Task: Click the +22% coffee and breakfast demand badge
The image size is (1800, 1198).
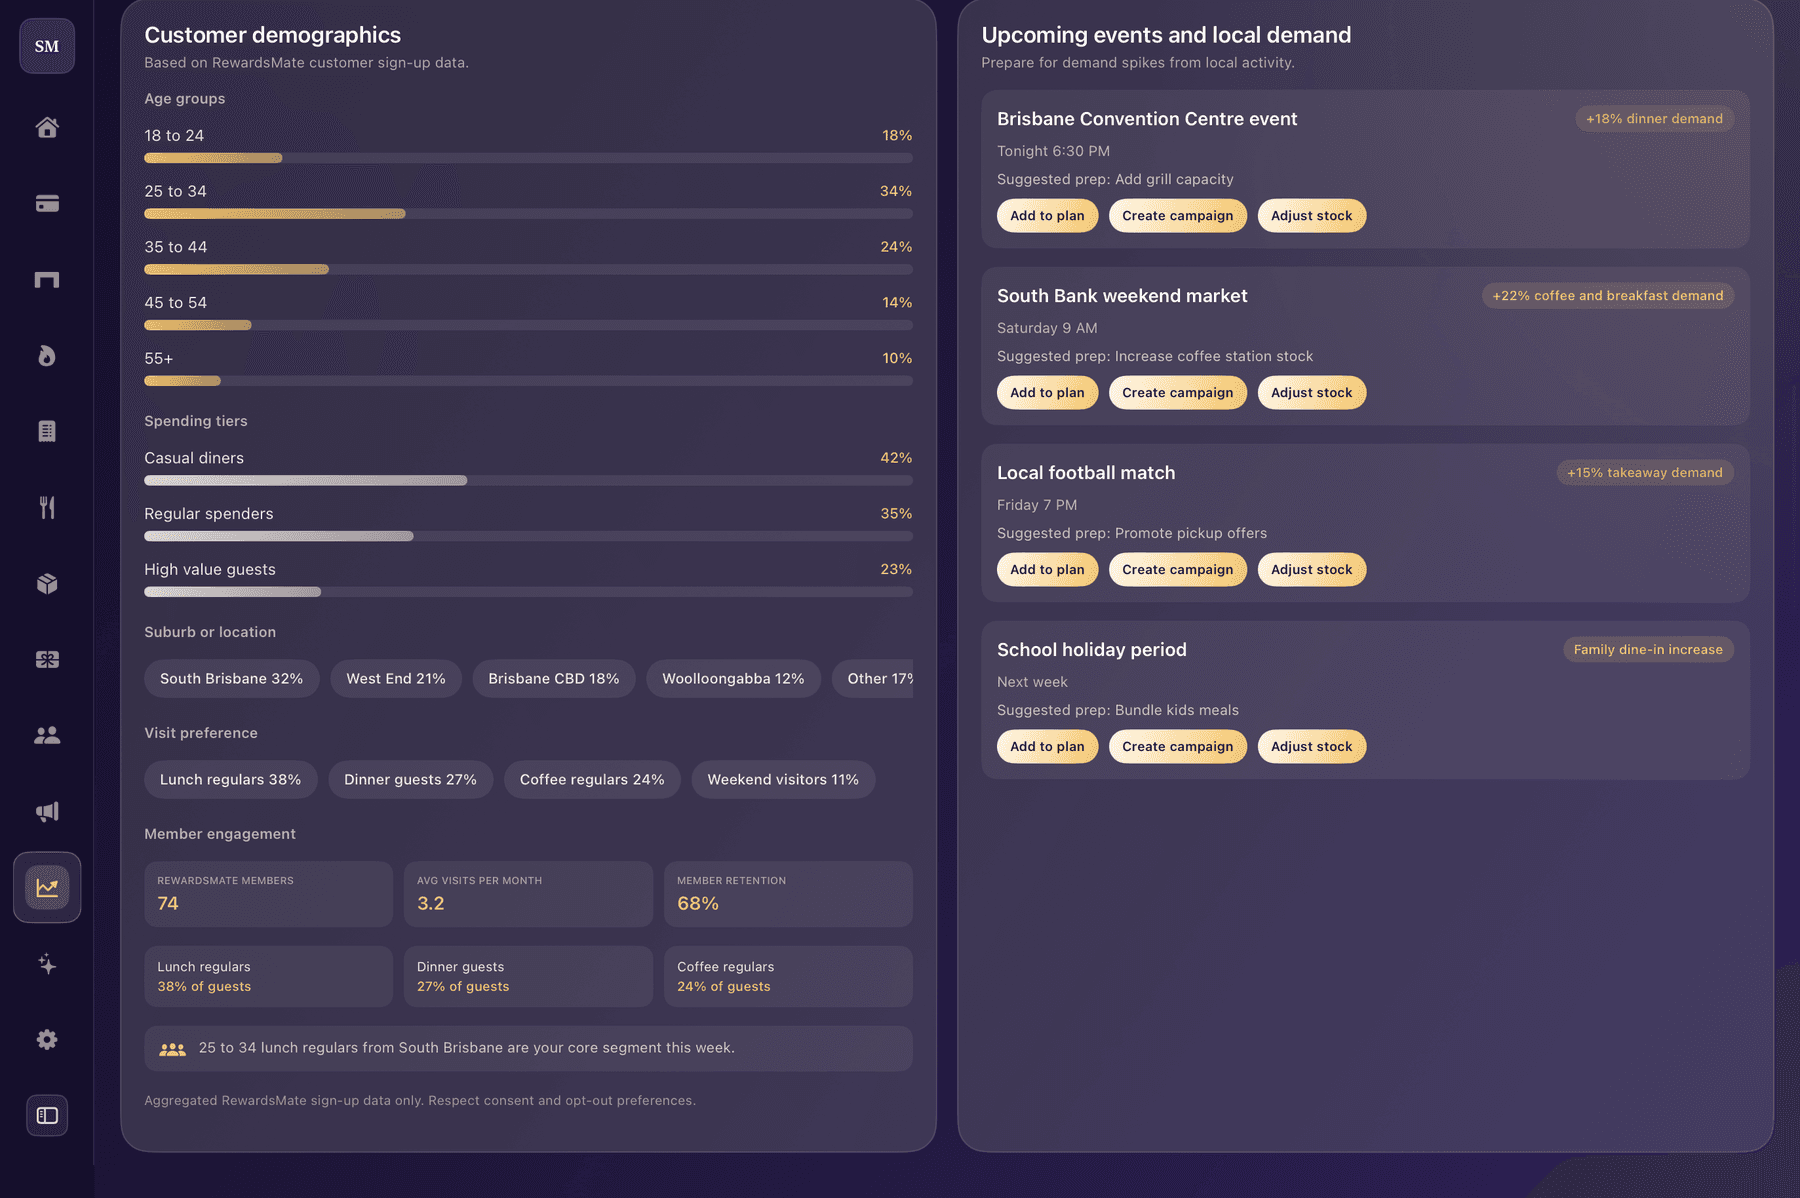Action: (1608, 296)
